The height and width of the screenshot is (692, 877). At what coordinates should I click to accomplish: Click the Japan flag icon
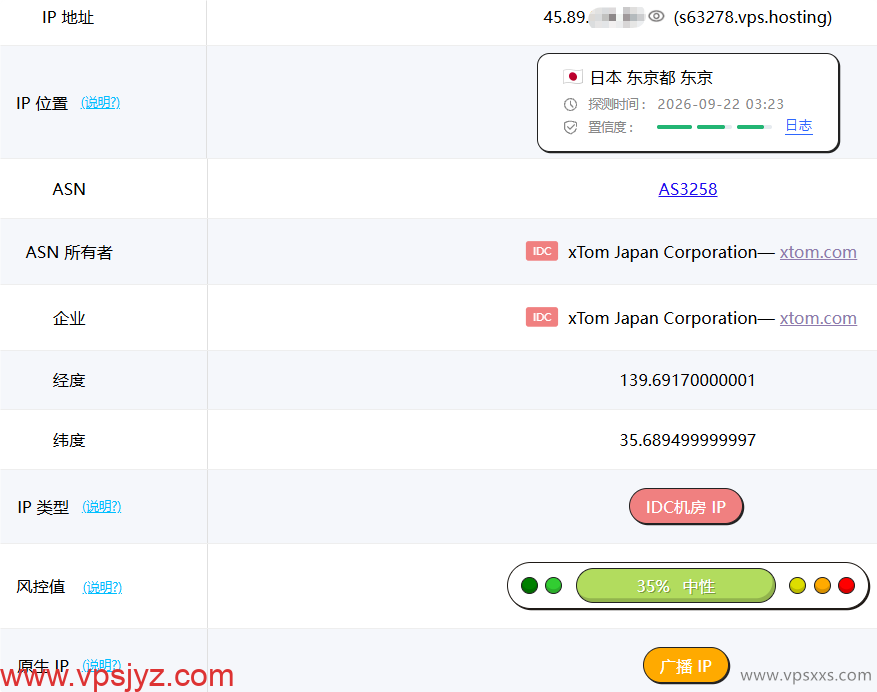coord(573,77)
